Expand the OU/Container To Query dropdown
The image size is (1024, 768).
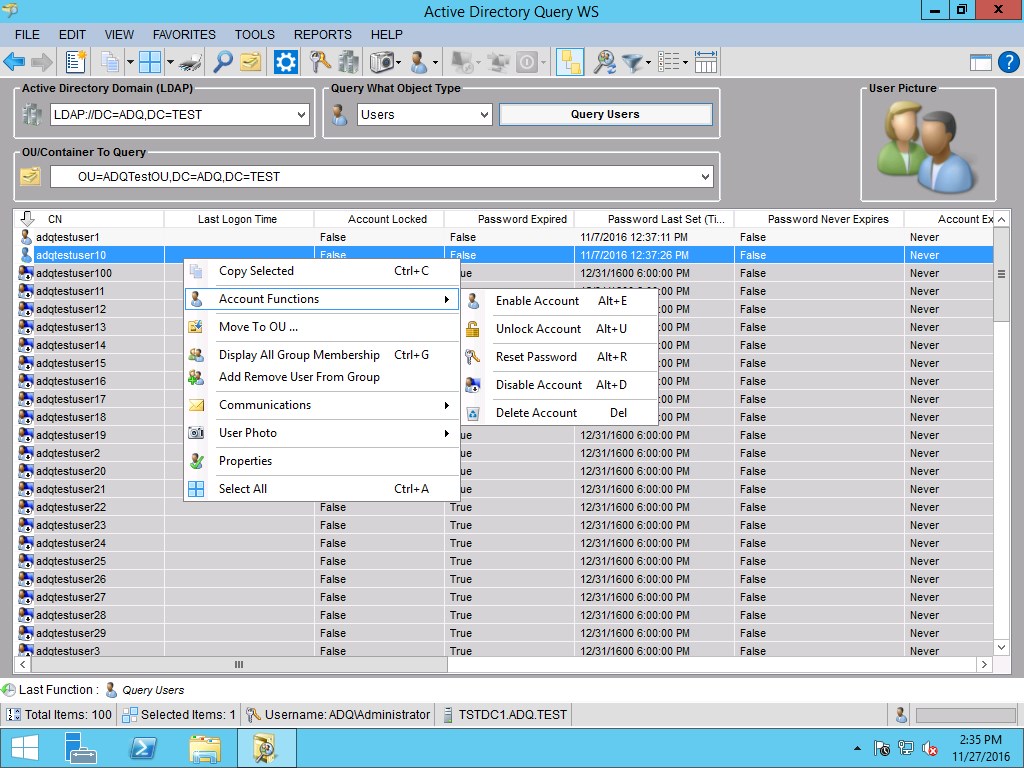[705, 177]
